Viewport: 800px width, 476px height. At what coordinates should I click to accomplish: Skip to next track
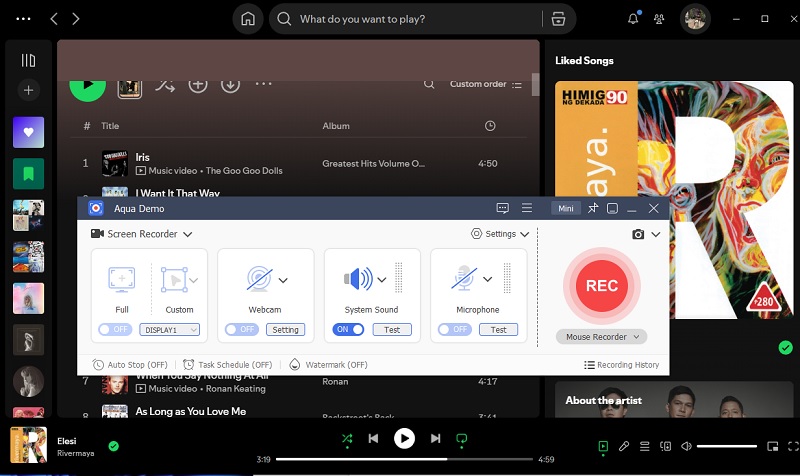point(435,439)
